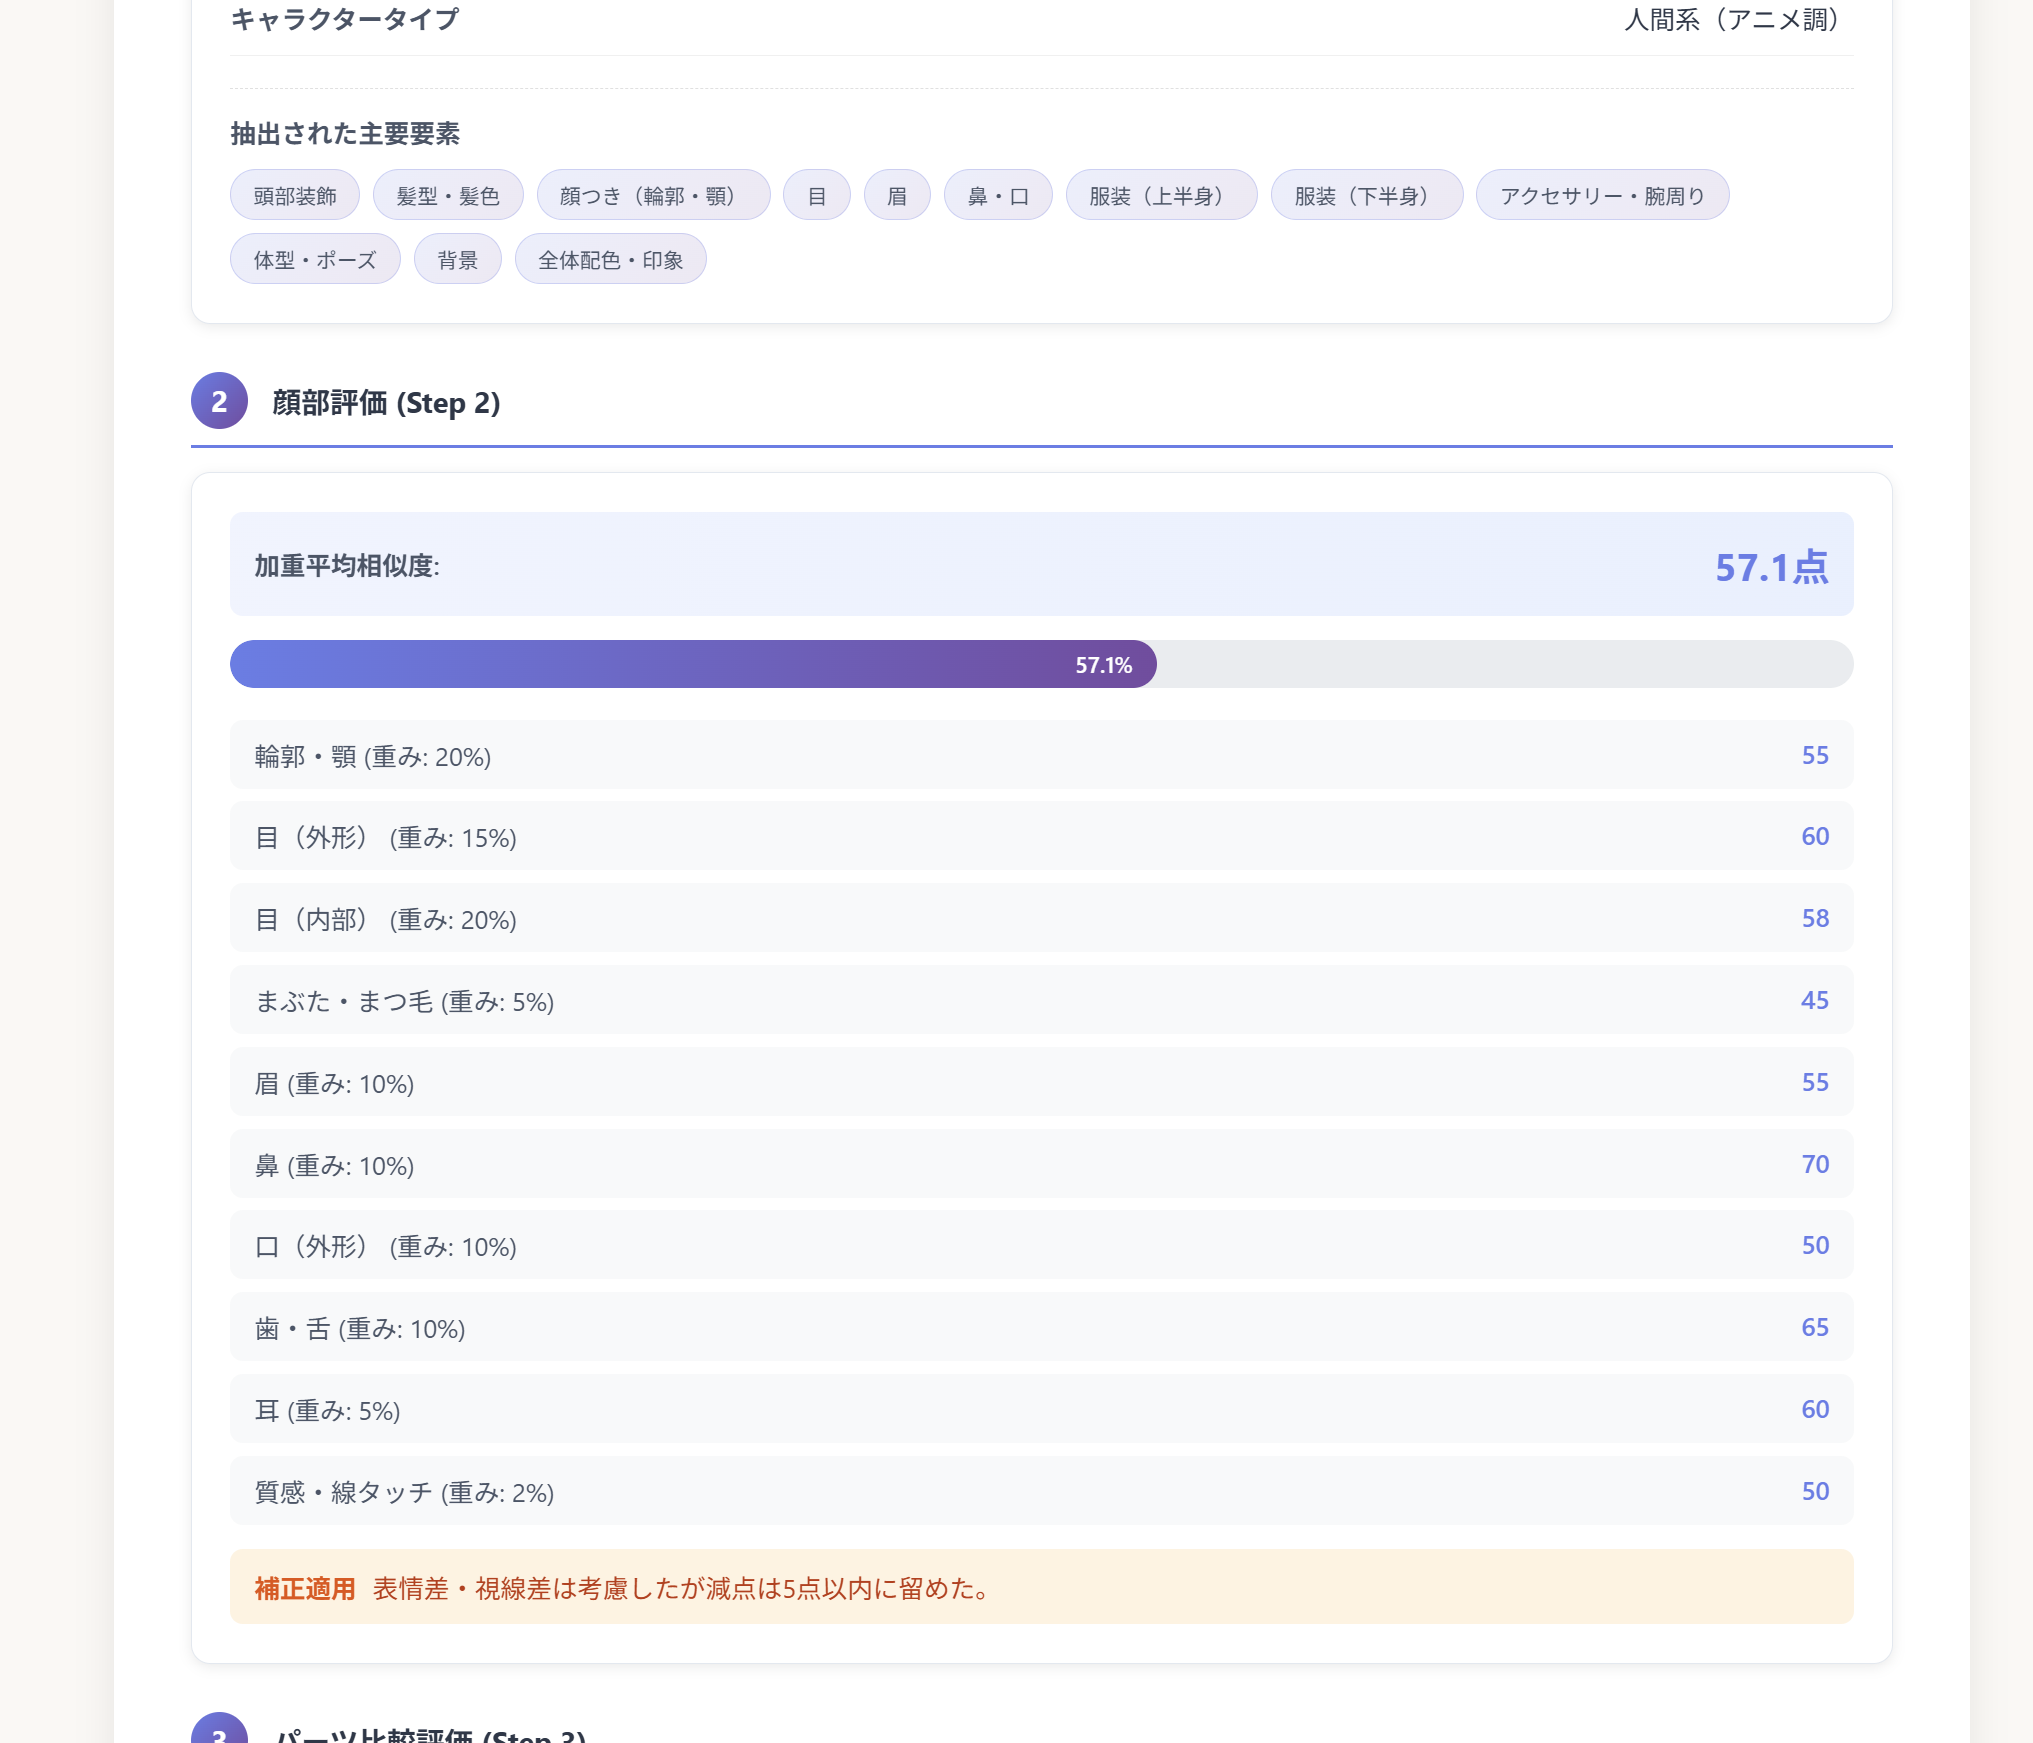The height and width of the screenshot is (1743, 2033).
Task: Click the 鼻・口 tag chip
Action: point(997,195)
